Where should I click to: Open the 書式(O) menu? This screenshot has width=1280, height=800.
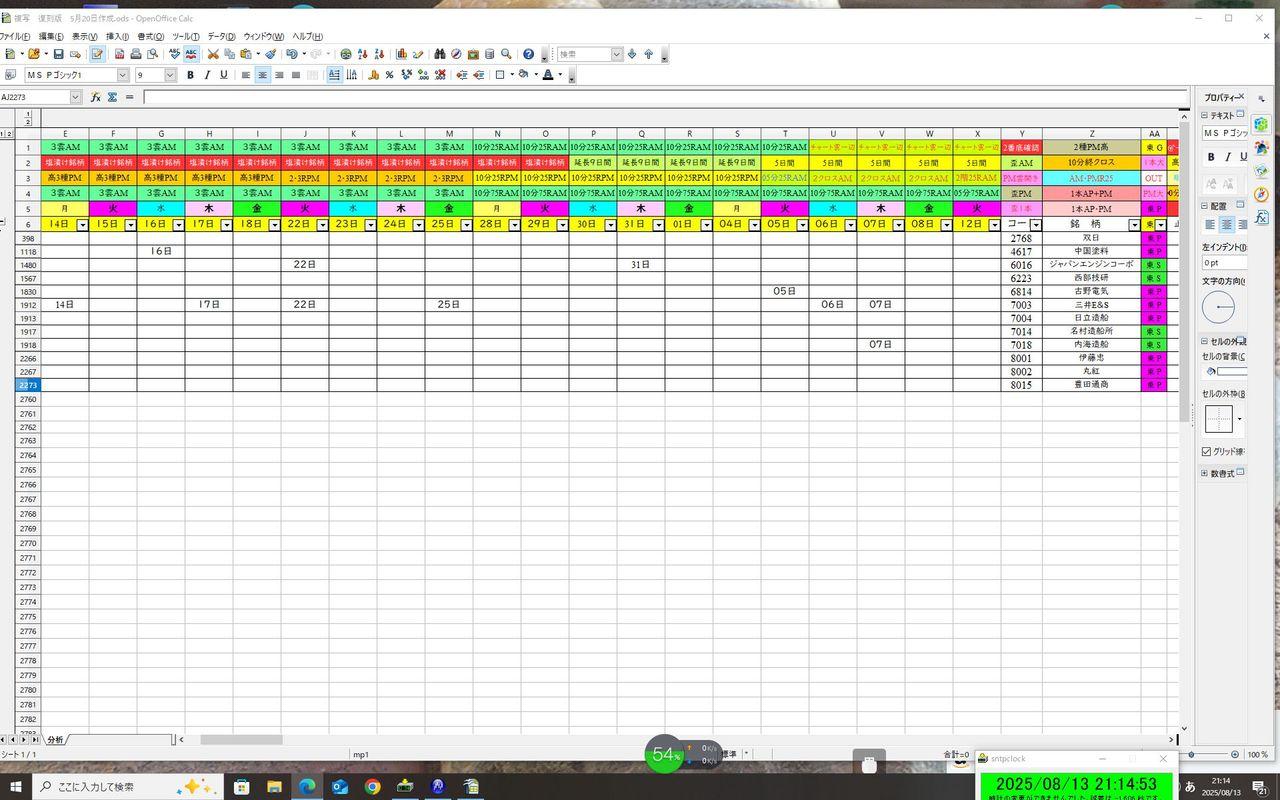(x=150, y=36)
